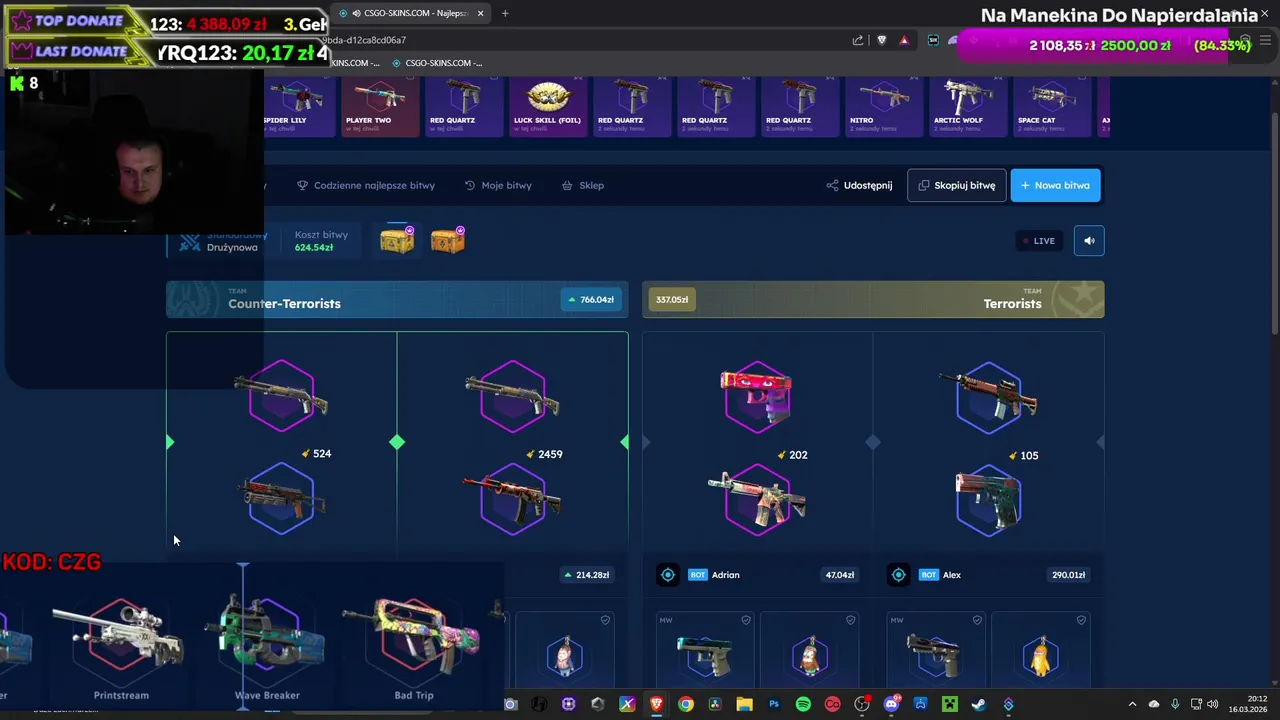The width and height of the screenshot is (1280, 720).
Task: Open Discord in taskbar
Action: click(891, 704)
